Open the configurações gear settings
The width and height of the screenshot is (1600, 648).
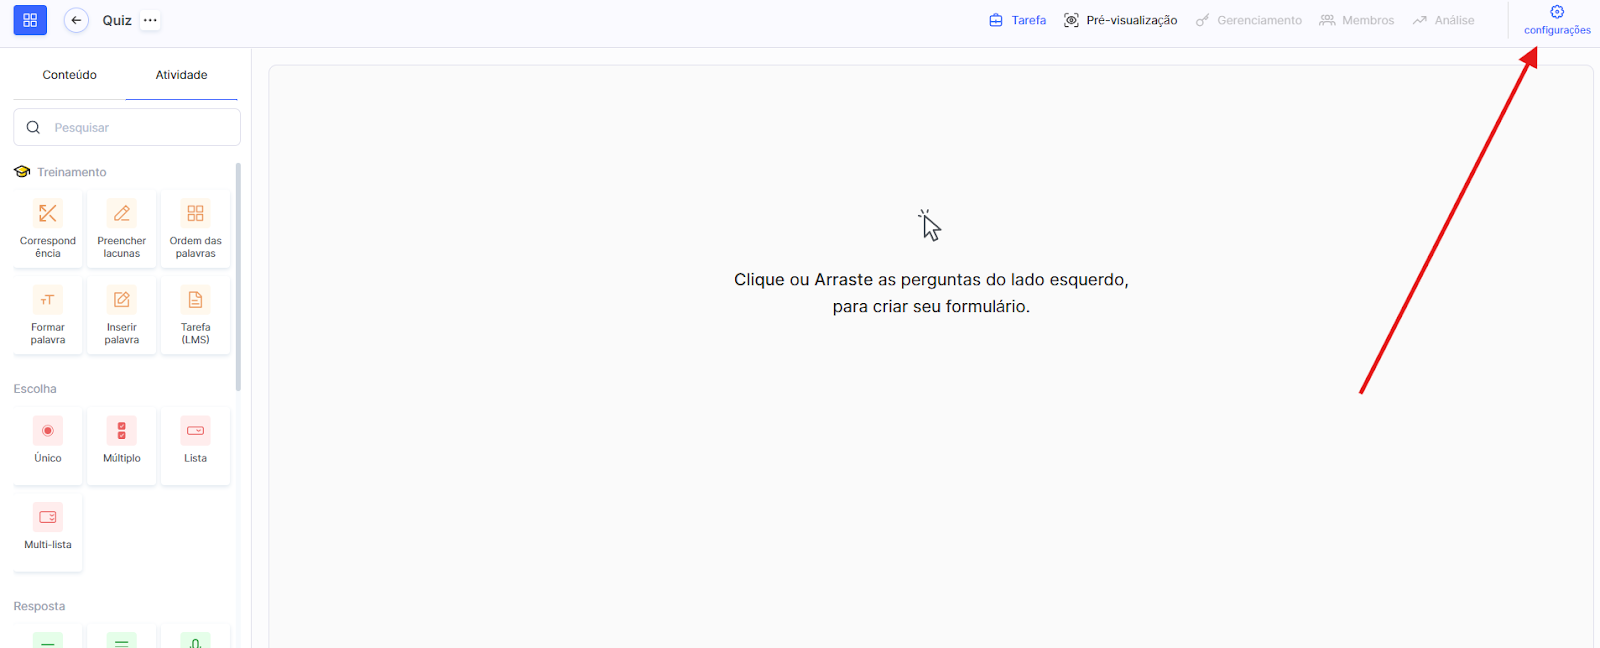click(x=1556, y=19)
